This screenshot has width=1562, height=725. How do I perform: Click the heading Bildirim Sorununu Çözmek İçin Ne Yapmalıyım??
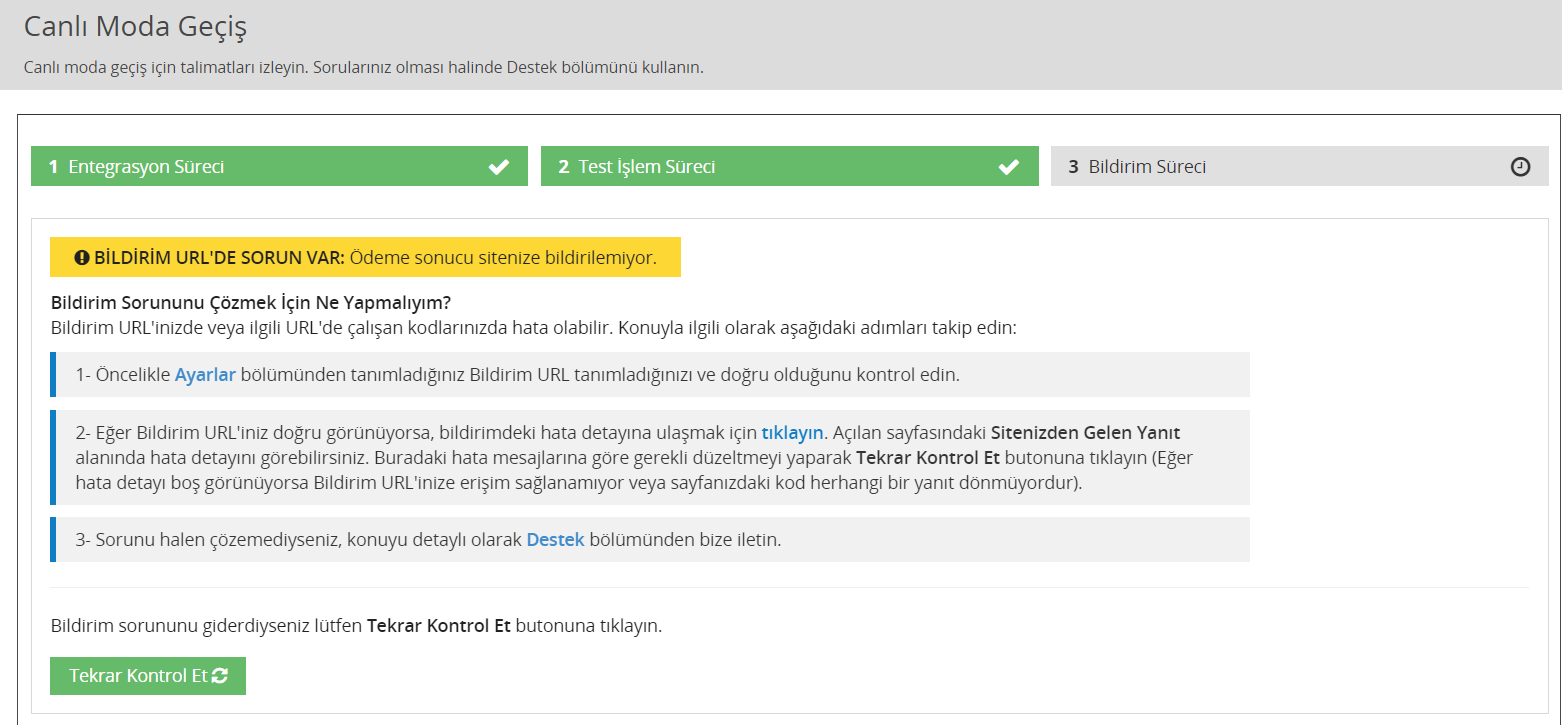click(x=251, y=302)
